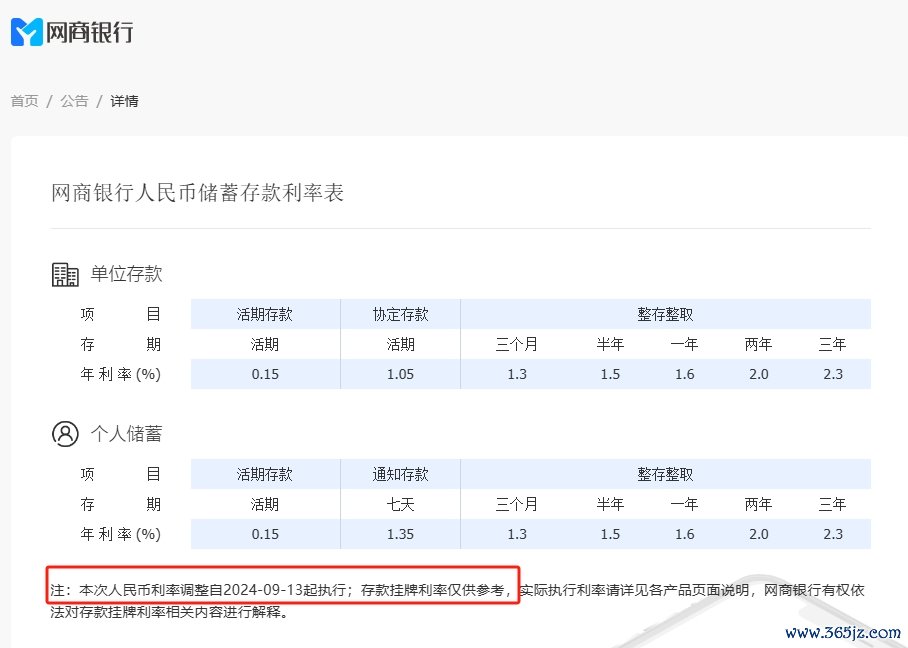Image resolution: width=908 pixels, height=648 pixels.
Task: Click the MYbank logo icon
Action: click(27, 32)
